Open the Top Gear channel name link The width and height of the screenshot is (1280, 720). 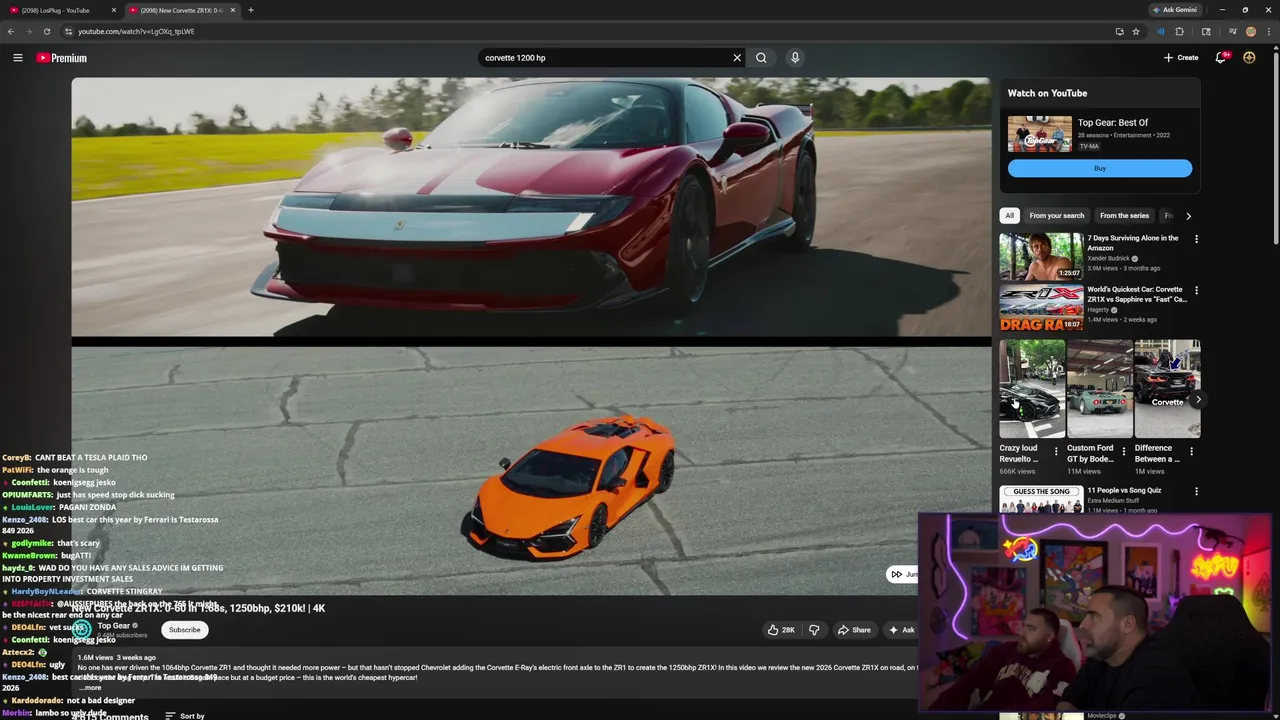coord(113,626)
